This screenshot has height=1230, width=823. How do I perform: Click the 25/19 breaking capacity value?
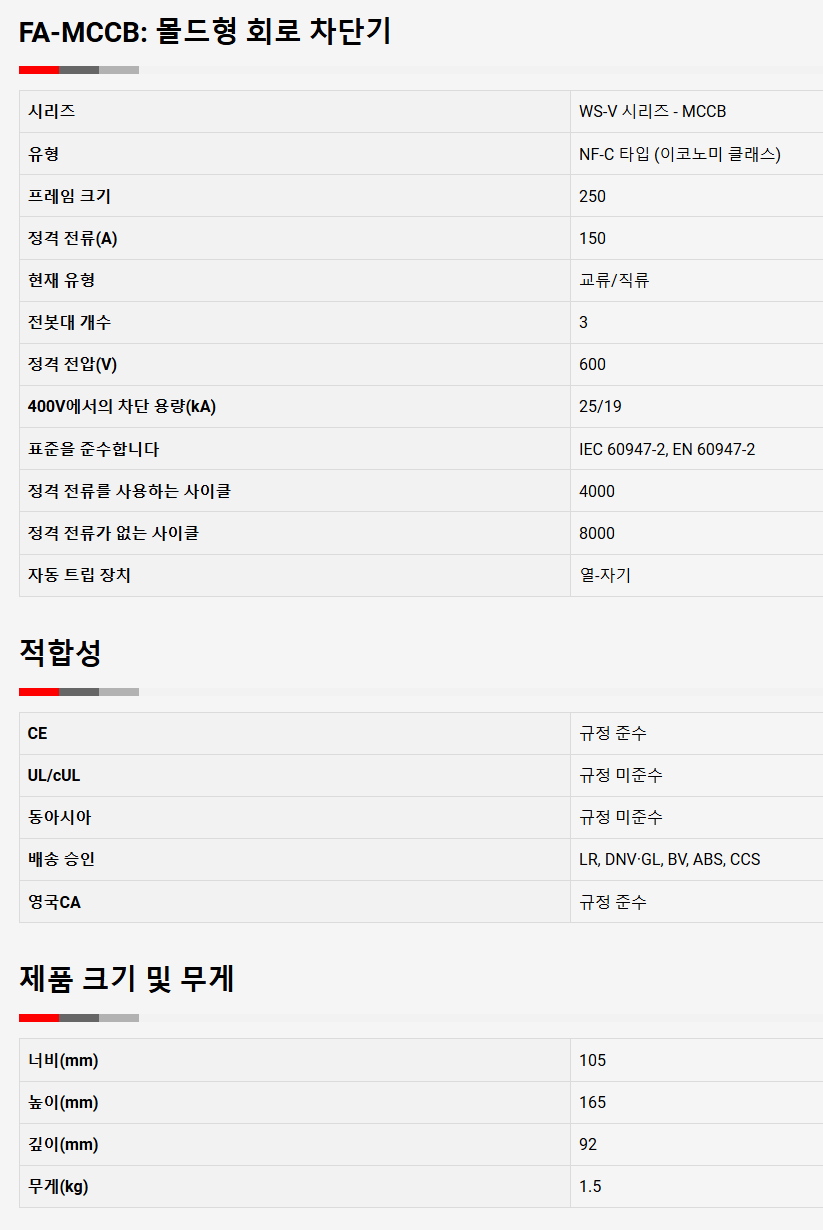600,406
